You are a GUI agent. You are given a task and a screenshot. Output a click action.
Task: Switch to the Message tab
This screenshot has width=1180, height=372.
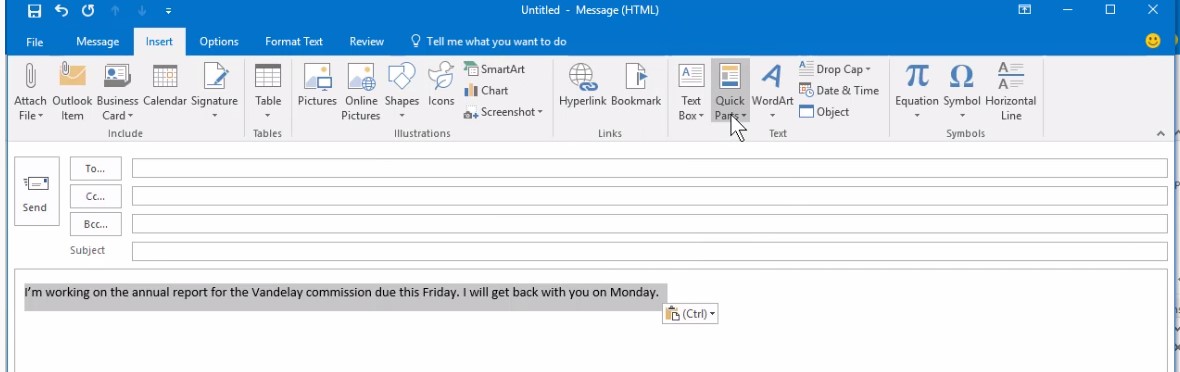(97, 41)
